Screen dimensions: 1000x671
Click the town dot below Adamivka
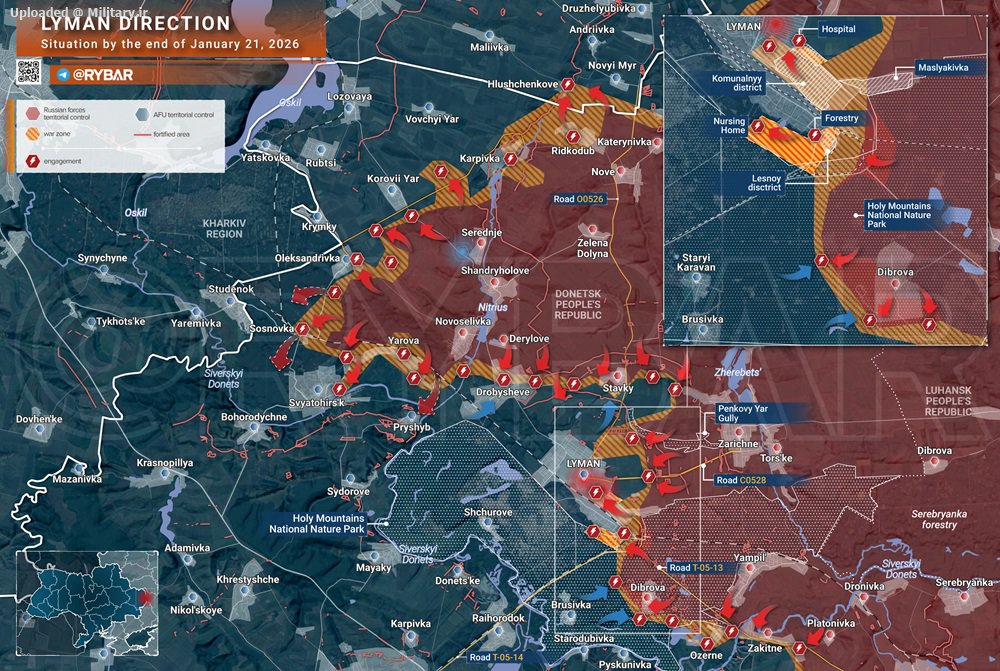click(x=187, y=560)
